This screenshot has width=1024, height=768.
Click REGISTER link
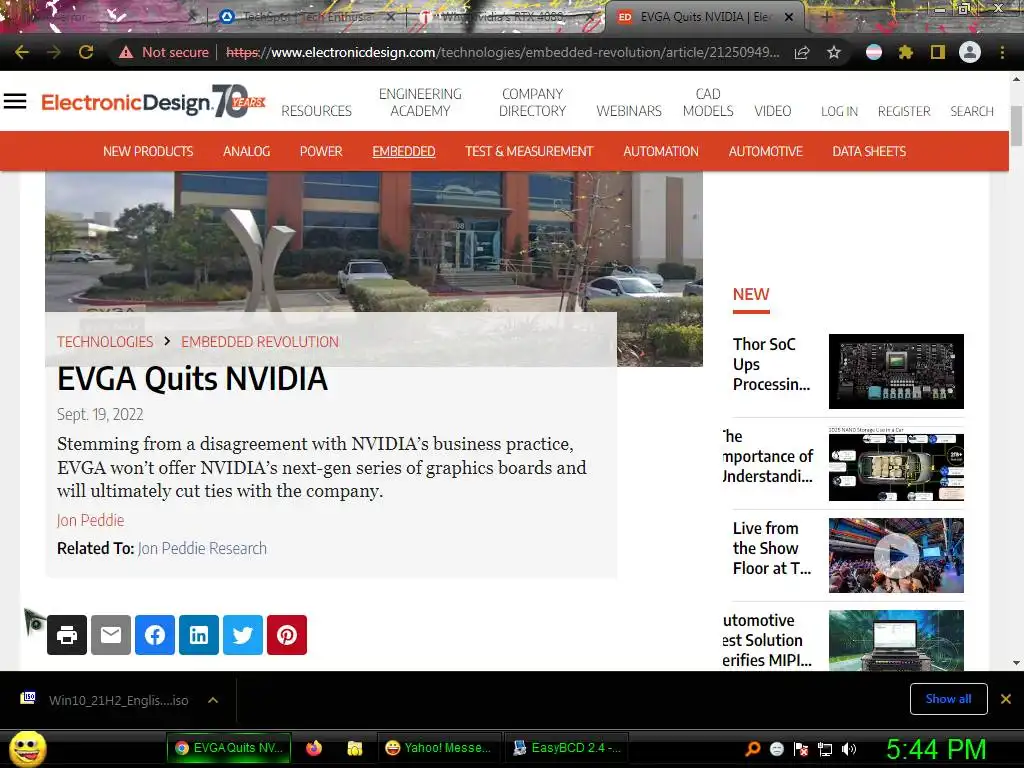(904, 111)
